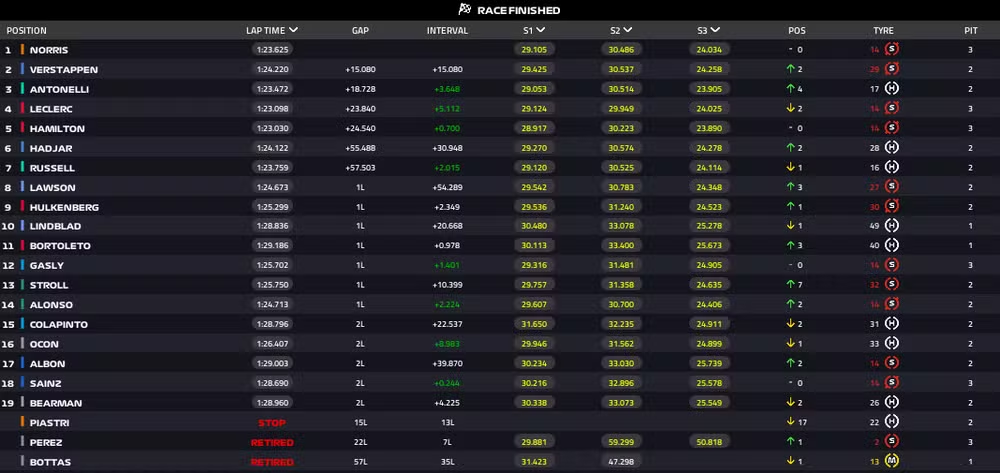Viewport: 1000px width, 473px height.
Task: Select Antonelli's hard tyre icon
Action: click(892, 89)
